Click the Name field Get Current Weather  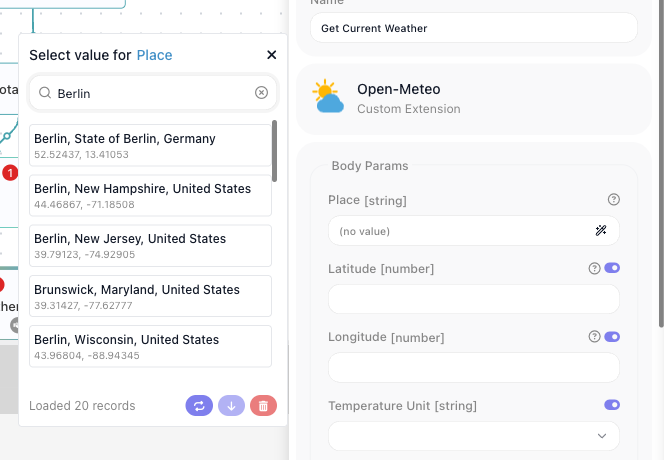tap(474, 28)
